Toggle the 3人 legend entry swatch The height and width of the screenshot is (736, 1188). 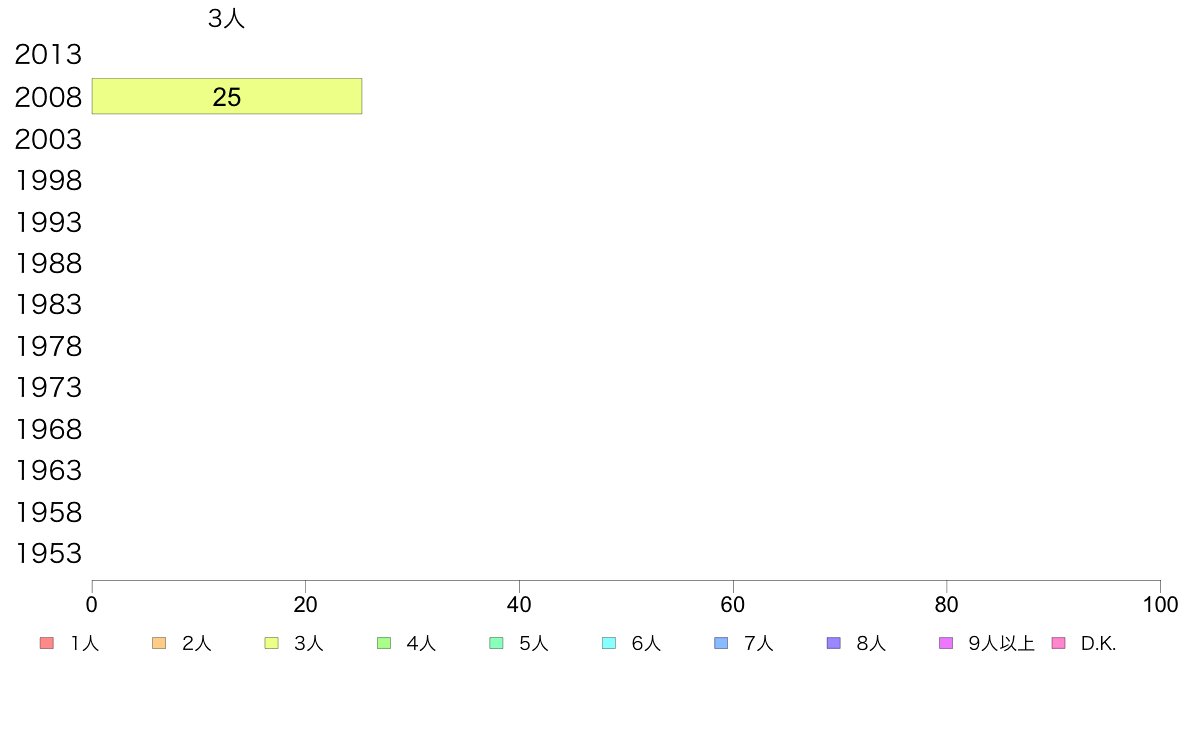pyautogui.click(x=271, y=643)
